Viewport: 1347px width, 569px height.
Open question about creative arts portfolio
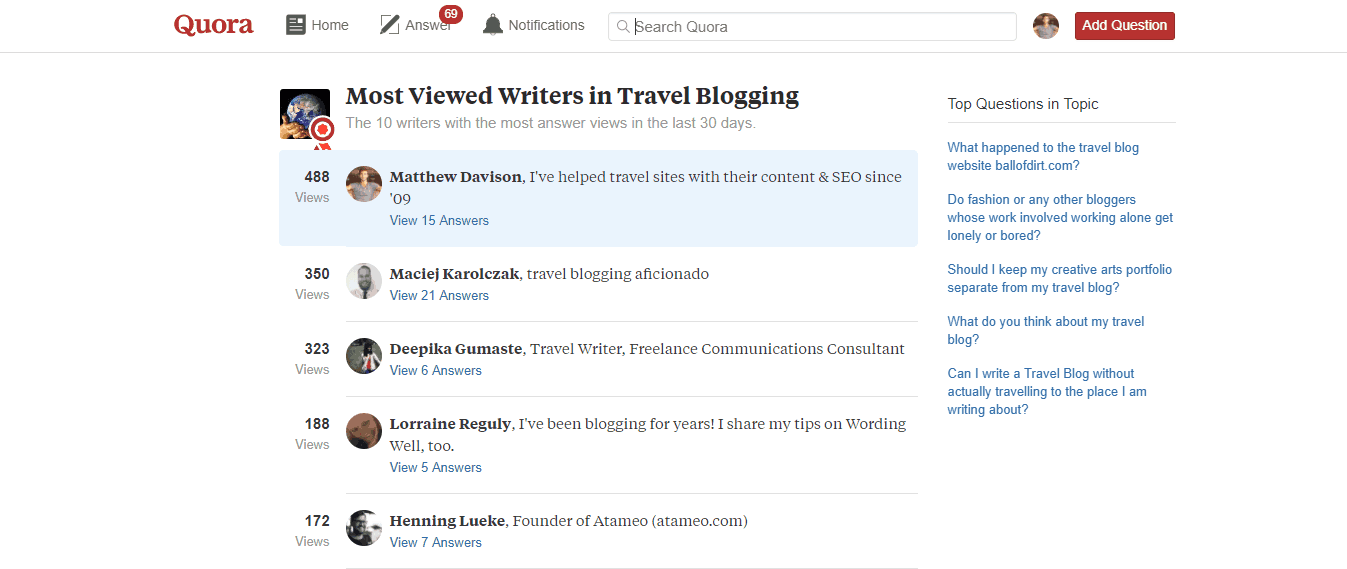coord(1060,278)
